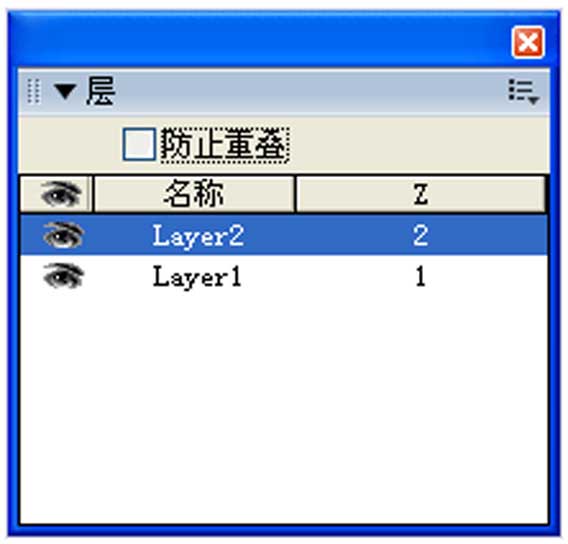Click the 名称 column header
The image size is (568, 544).
[x=194, y=194]
